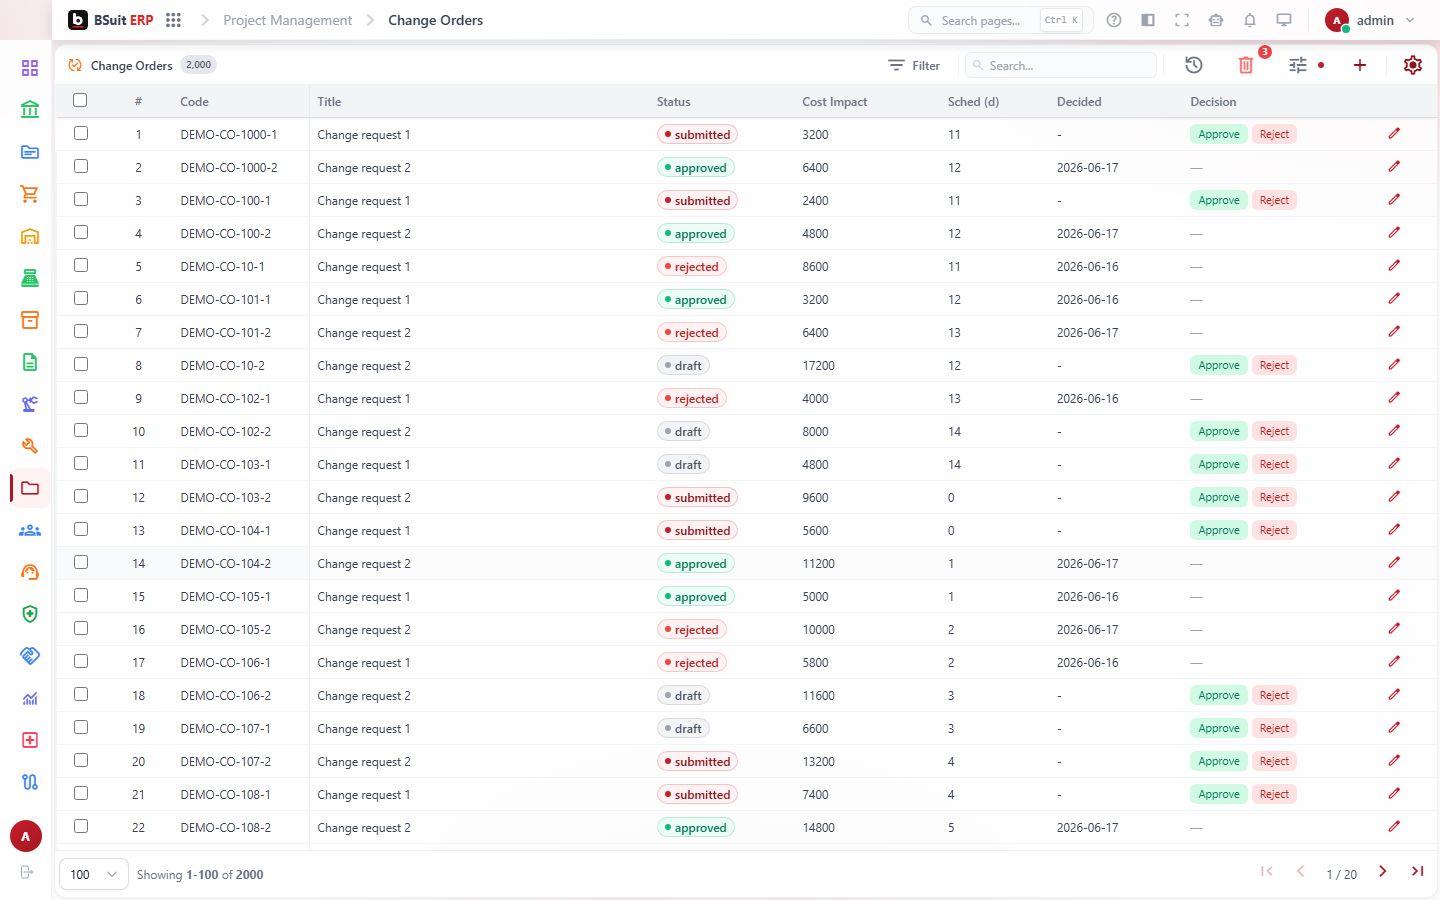The width and height of the screenshot is (1440, 900).
Task: Open the Filter menu
Action: 914,65
